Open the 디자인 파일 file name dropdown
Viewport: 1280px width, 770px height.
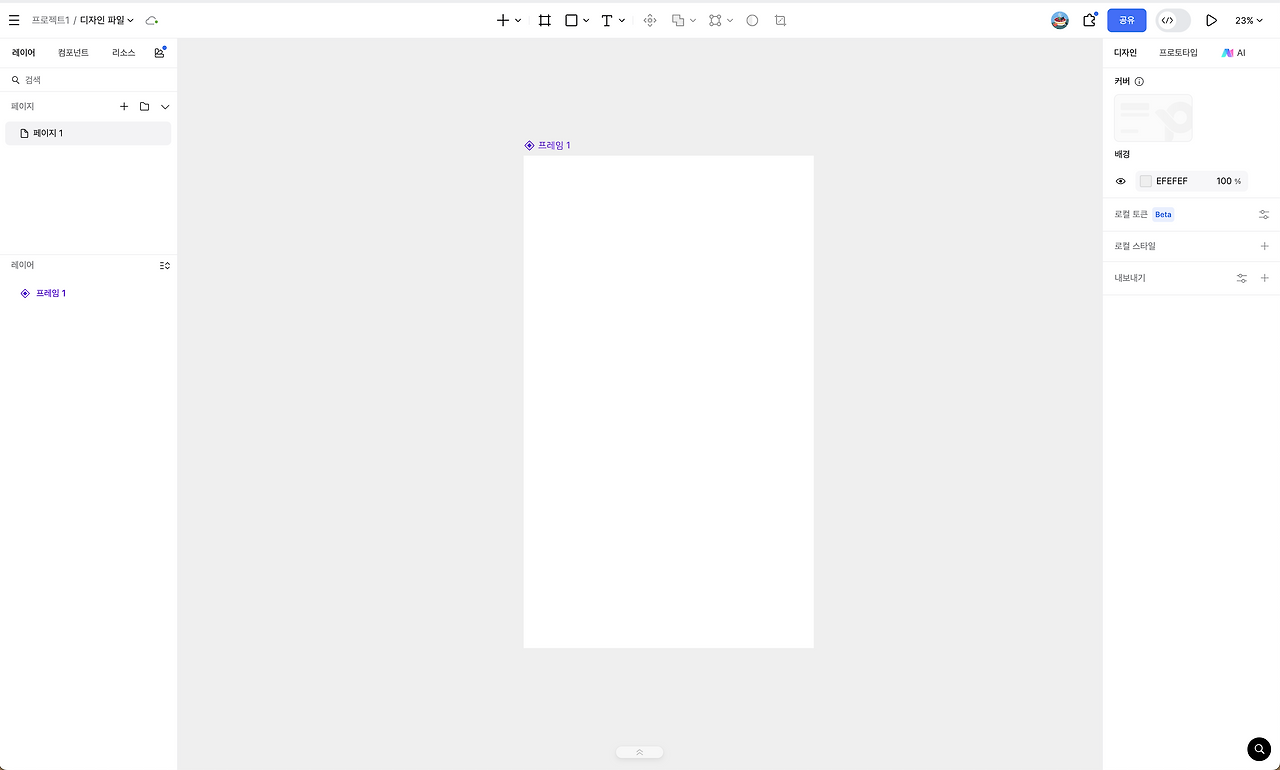coord(107,20)
